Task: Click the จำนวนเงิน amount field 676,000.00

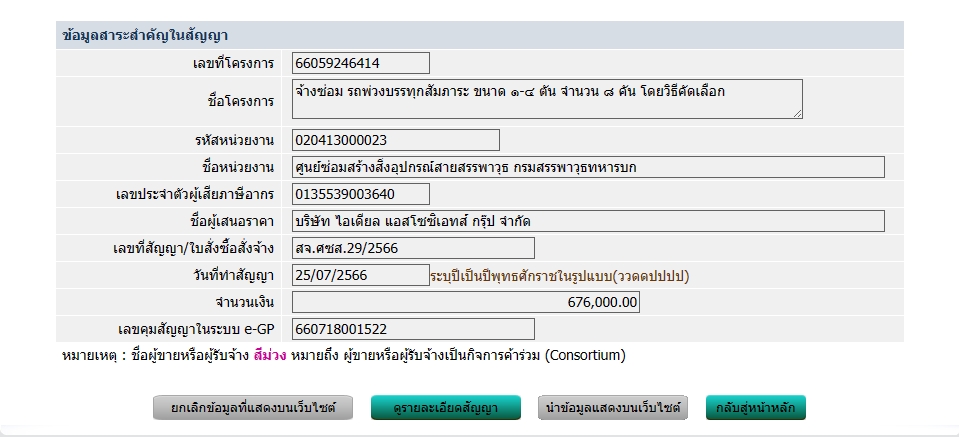Action: click(465, 302)
